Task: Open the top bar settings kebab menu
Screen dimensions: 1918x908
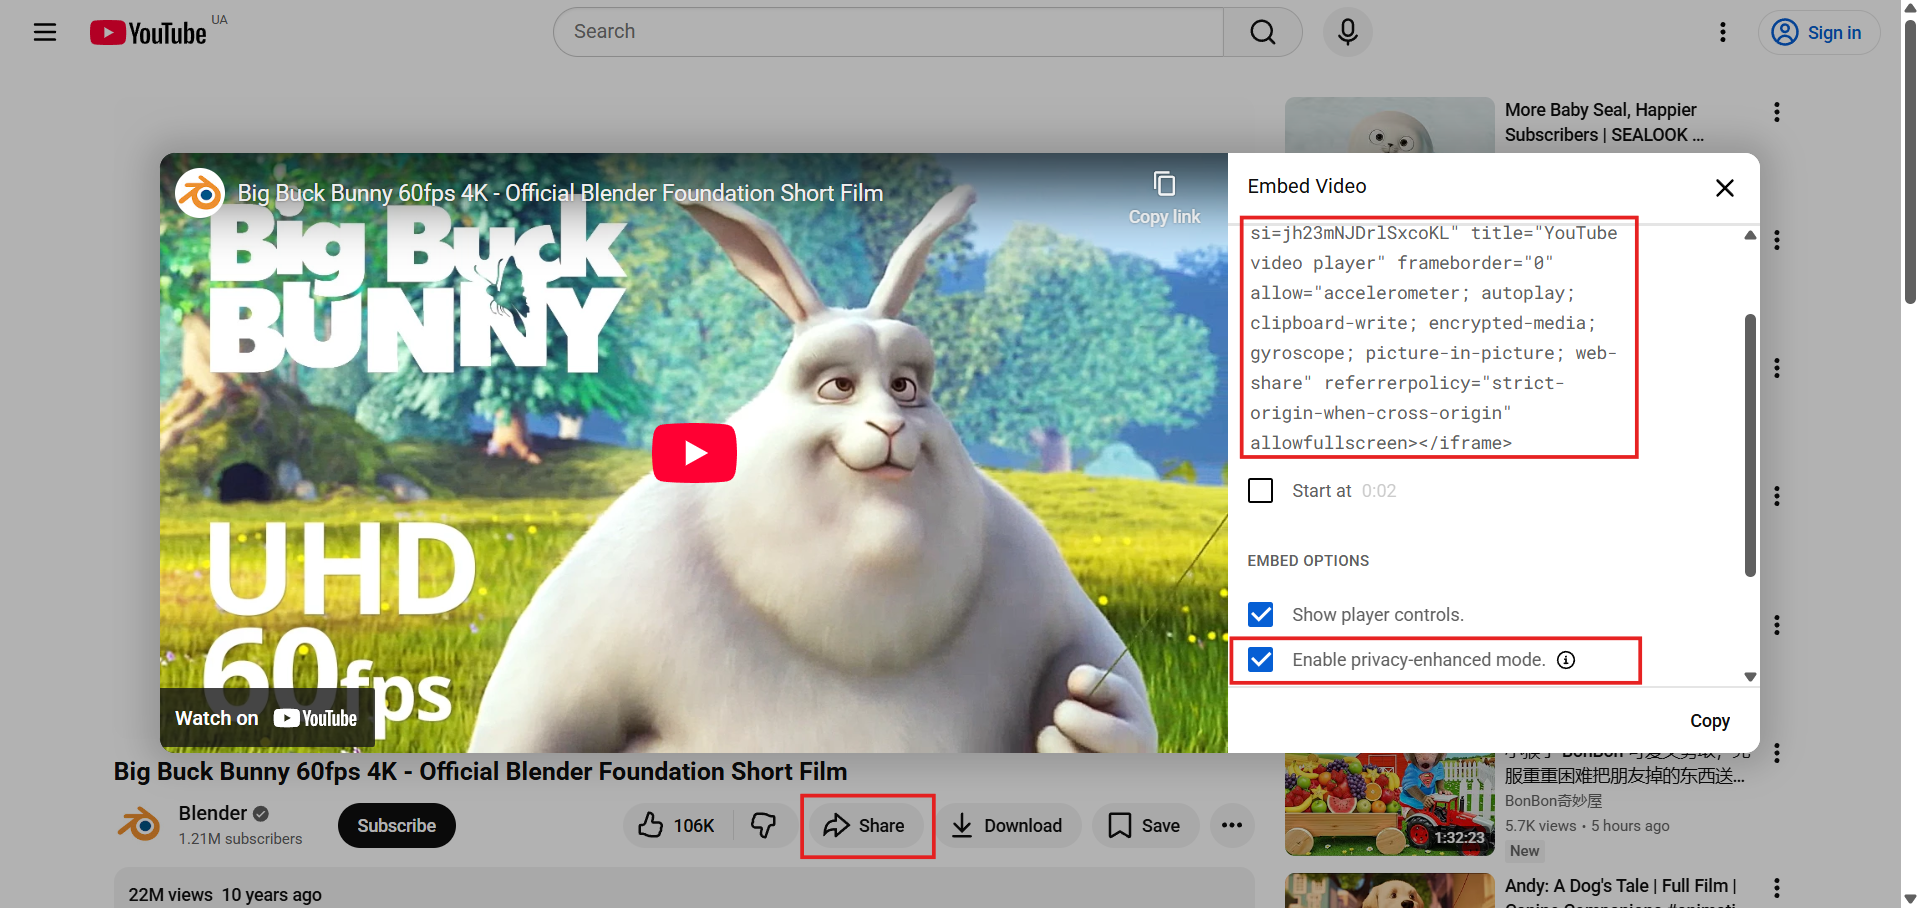Action: 1722,32
